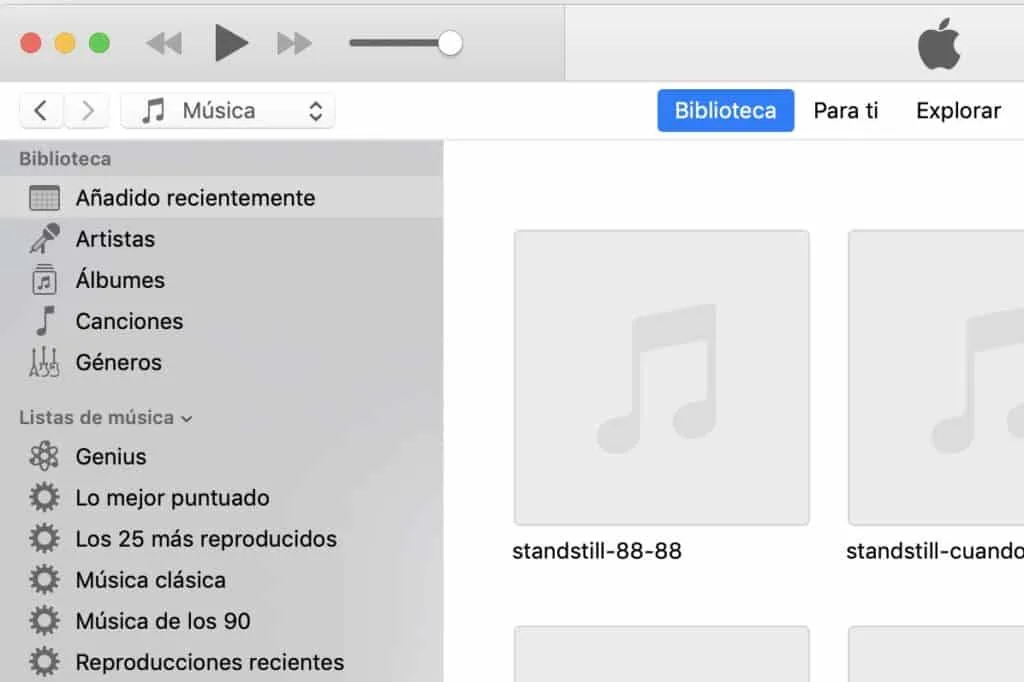Open the Música media type dropdown
Image resolution: width=1024 pixels, height=682 pixels.
pos(227,110)
